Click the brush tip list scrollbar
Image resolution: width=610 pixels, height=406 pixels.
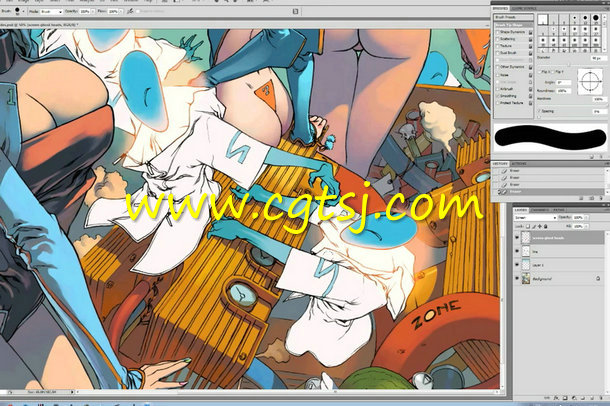pos(604,33)
